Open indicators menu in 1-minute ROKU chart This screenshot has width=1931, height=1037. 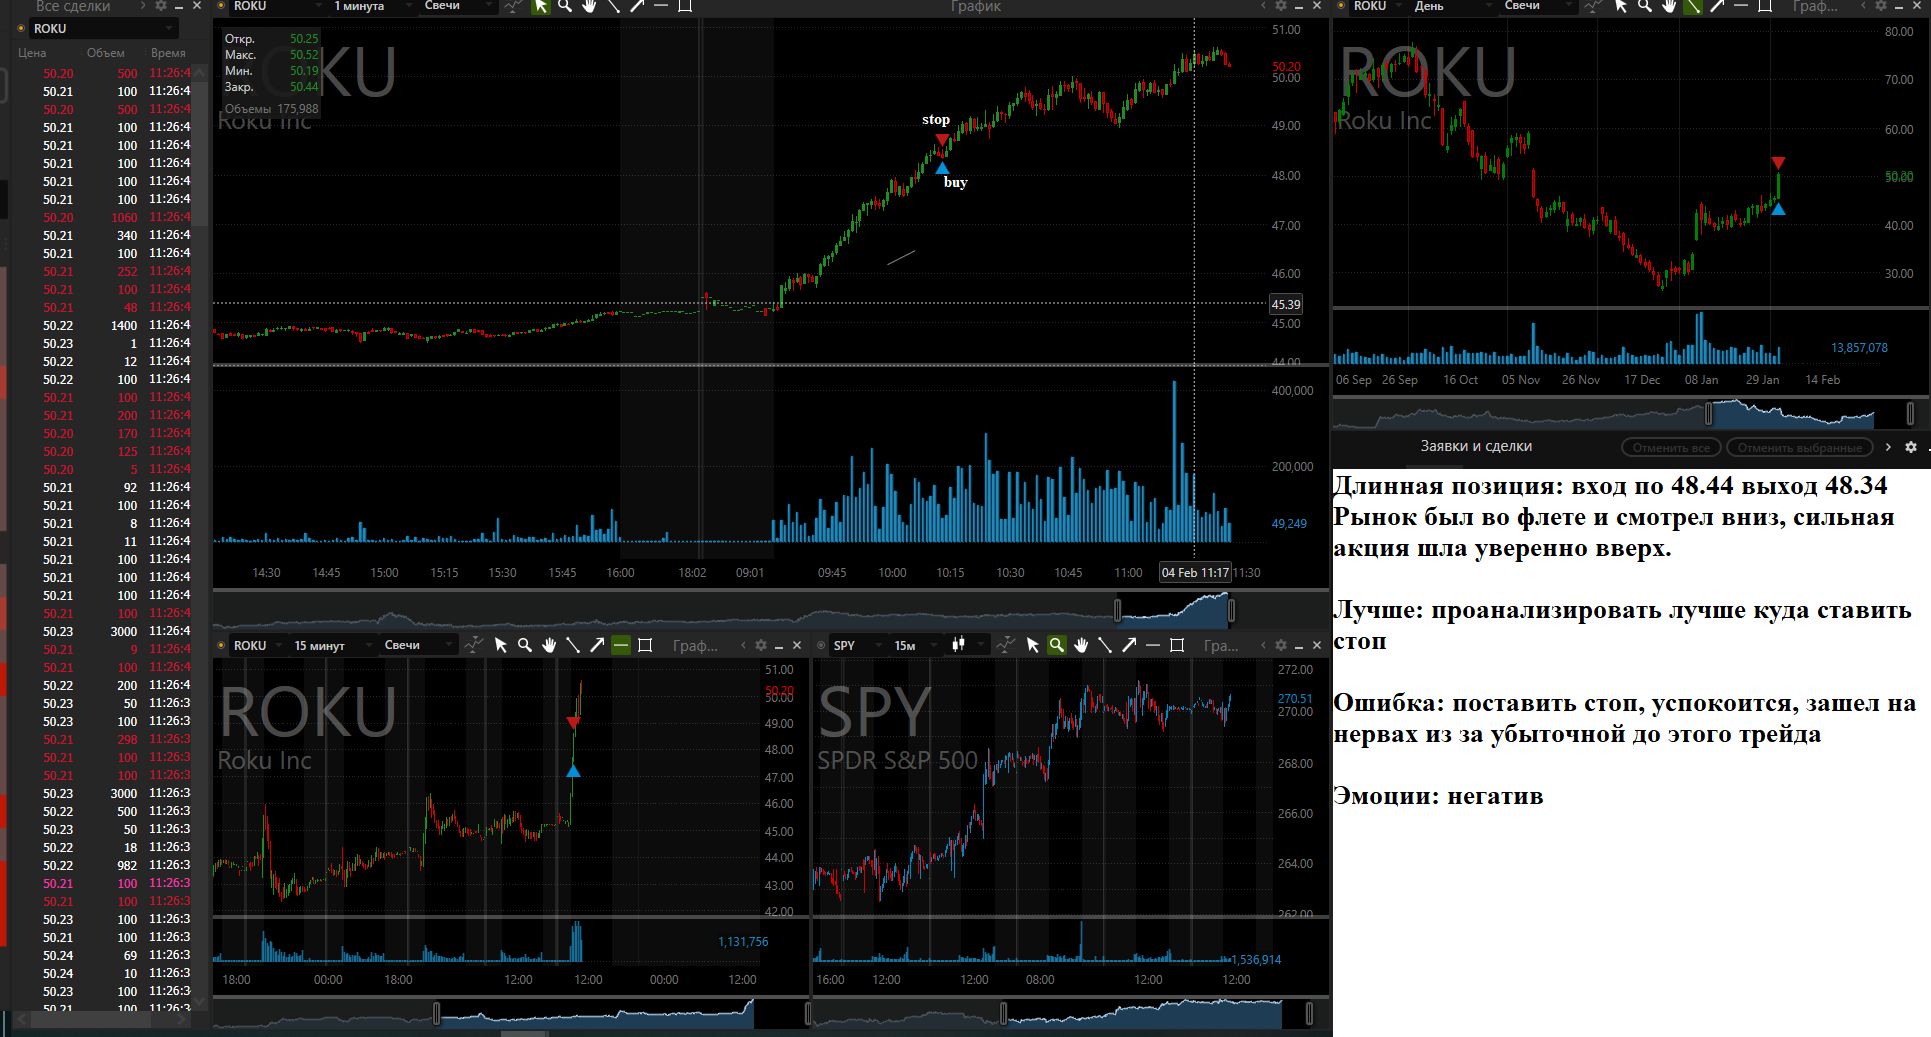pos(513,6)
